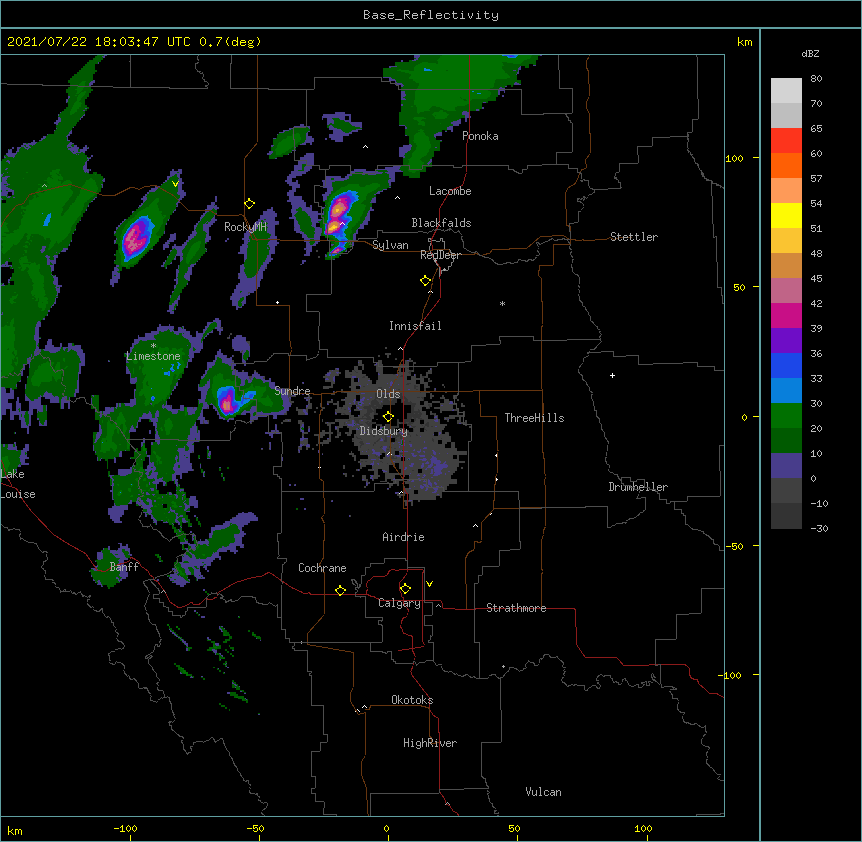The width and height of the screenshot is (862, 842).
Task: Pick the slate blue 0-10 dBZ legend swatch
Action: [786, 466]
